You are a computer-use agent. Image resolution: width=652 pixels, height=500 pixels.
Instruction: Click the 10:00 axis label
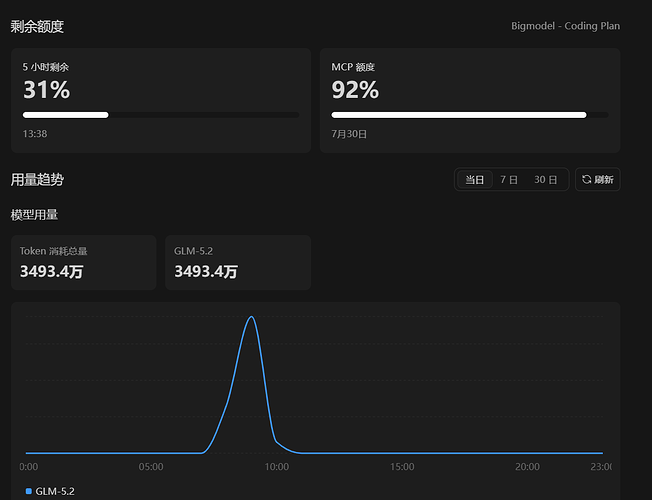tap(277, 467)
